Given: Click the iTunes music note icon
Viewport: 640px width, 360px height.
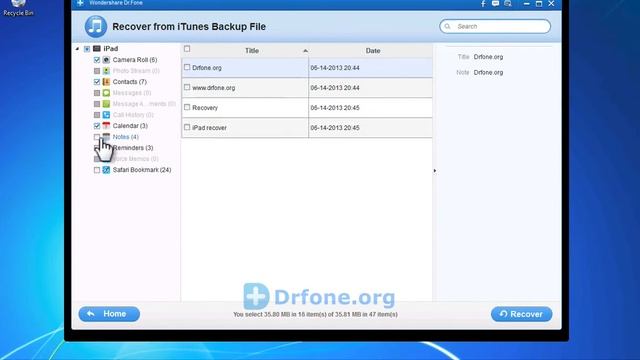Looking at the screenshot, I should (x=96, y=27).
